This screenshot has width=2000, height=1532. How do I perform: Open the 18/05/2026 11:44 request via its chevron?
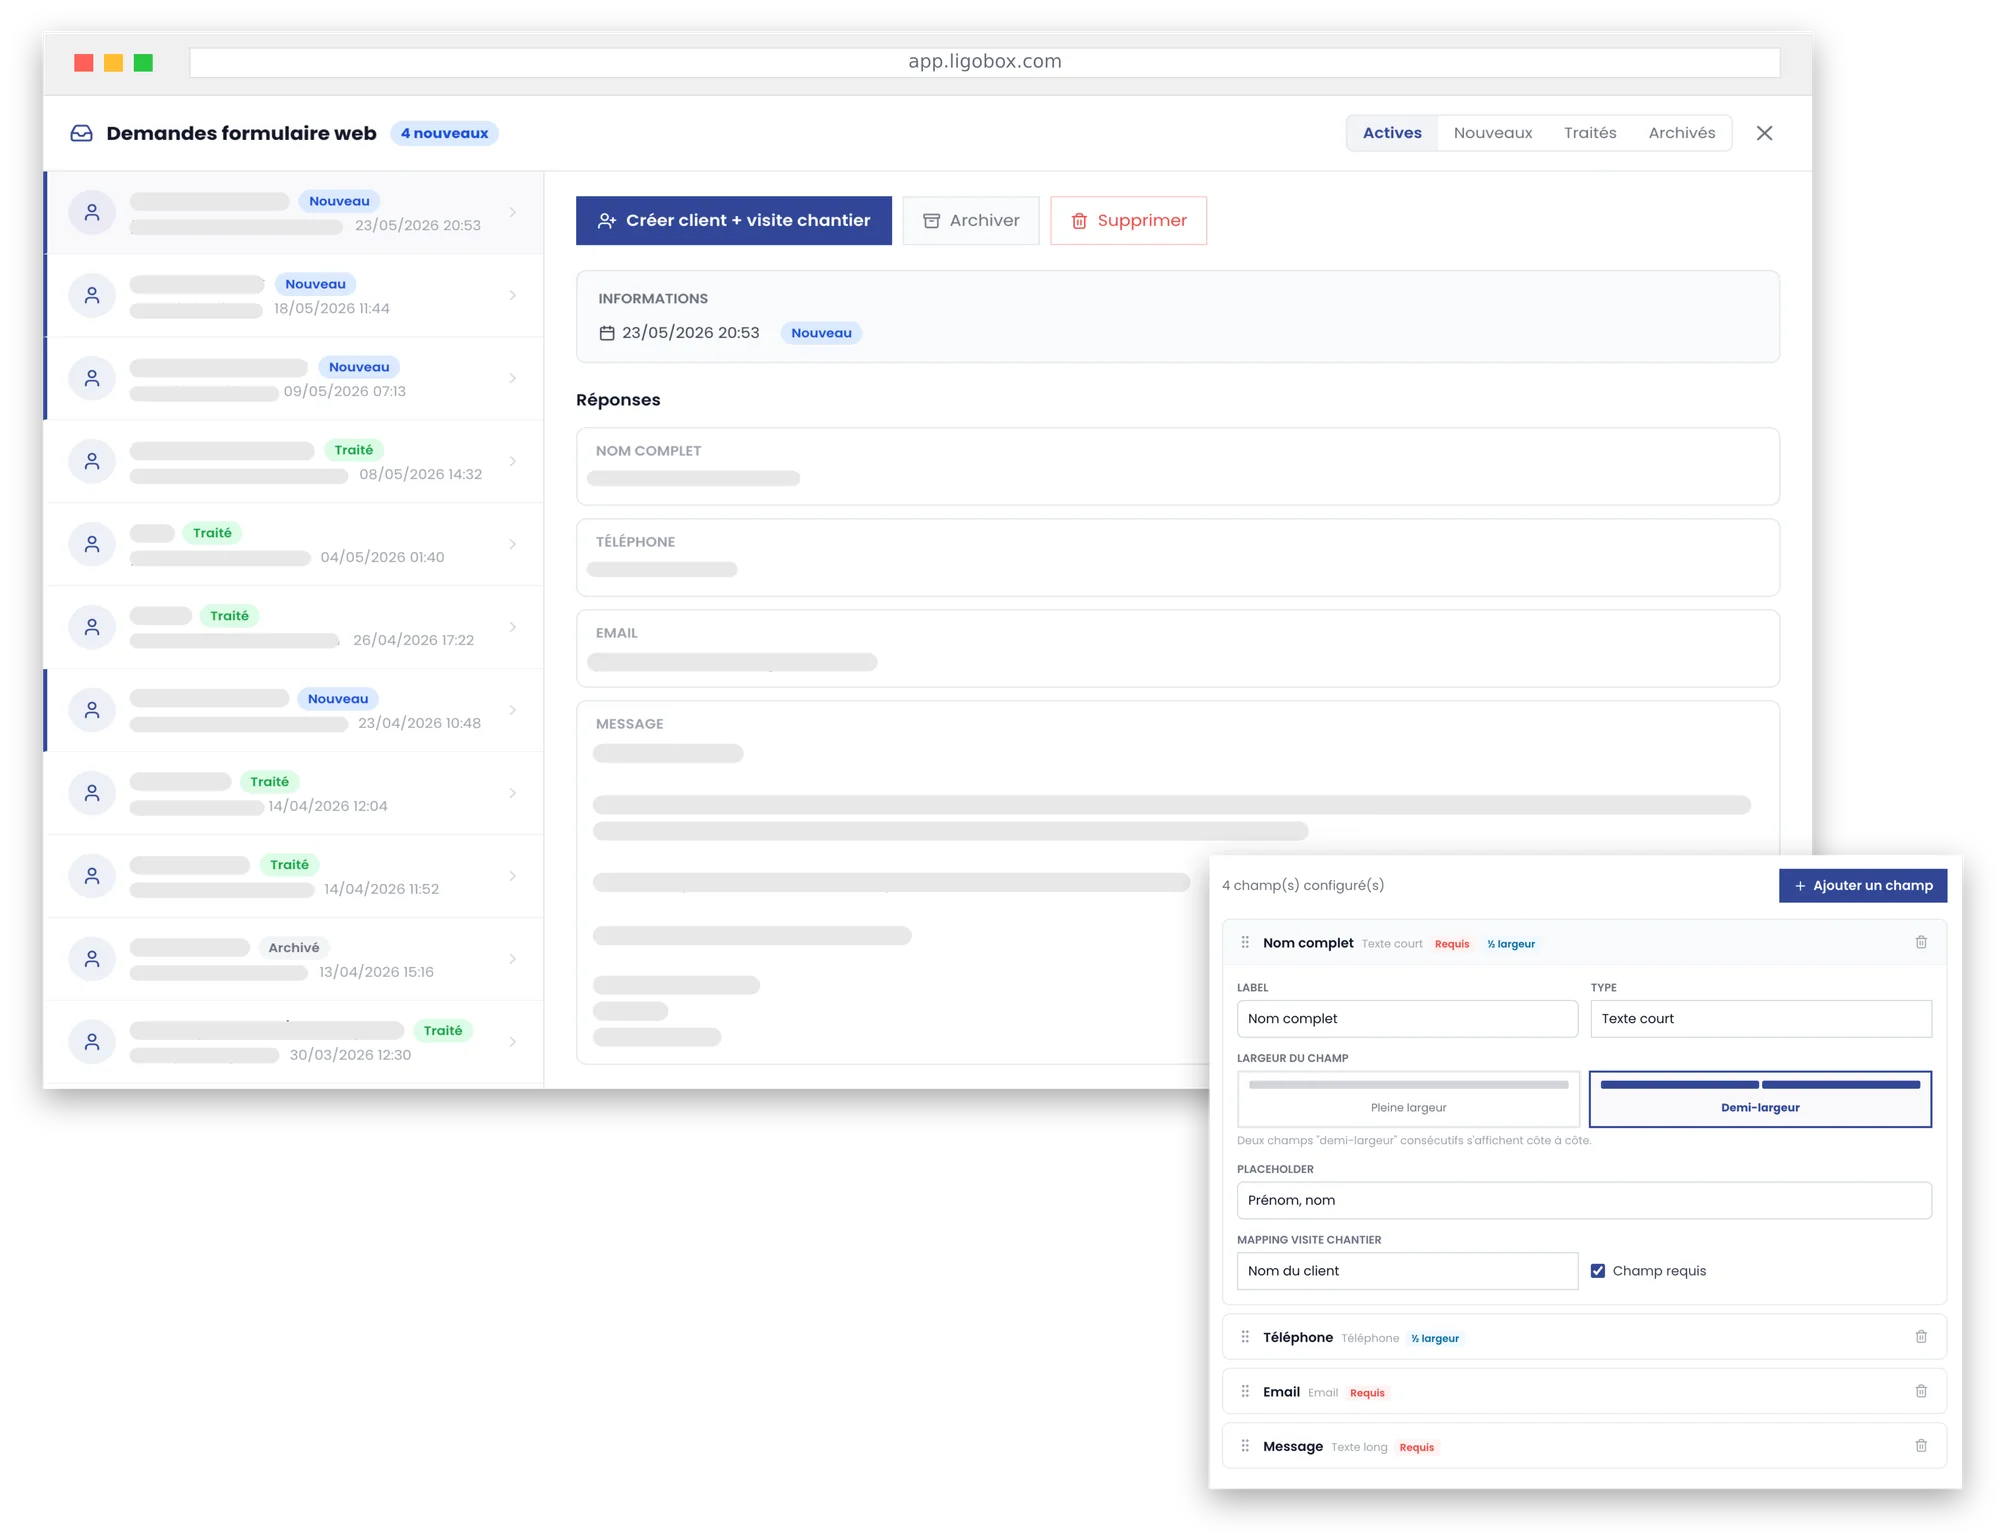(x=513, y=295)
